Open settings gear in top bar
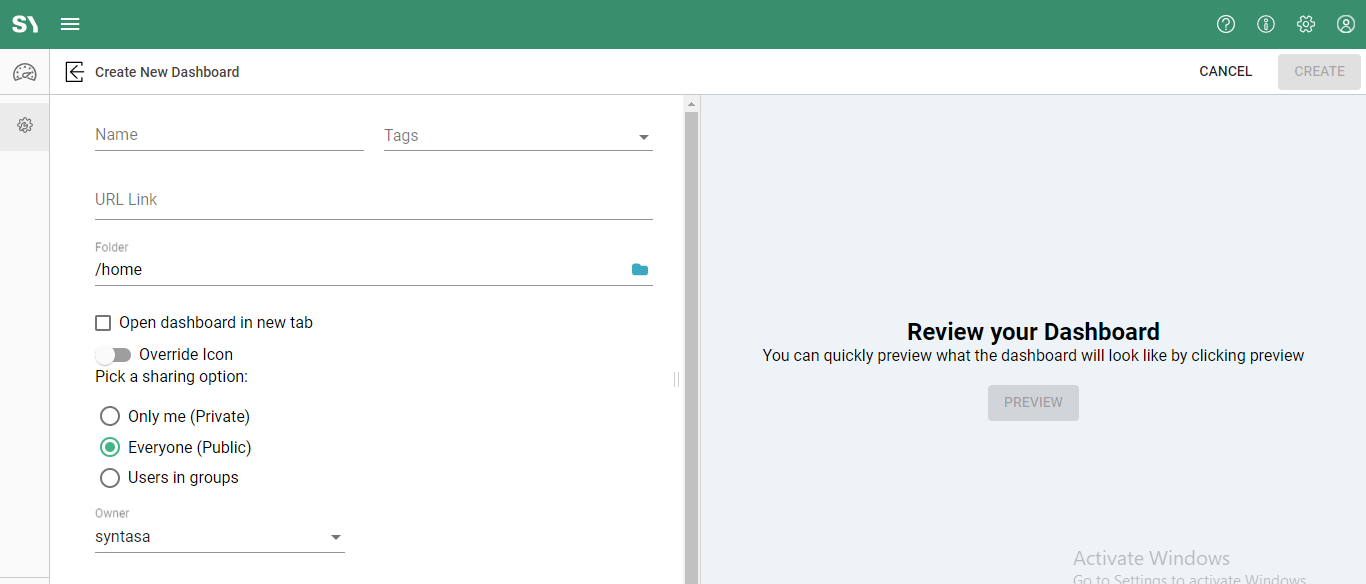This screenshot has height=584, width=1366. click(x=1306, y=24)
